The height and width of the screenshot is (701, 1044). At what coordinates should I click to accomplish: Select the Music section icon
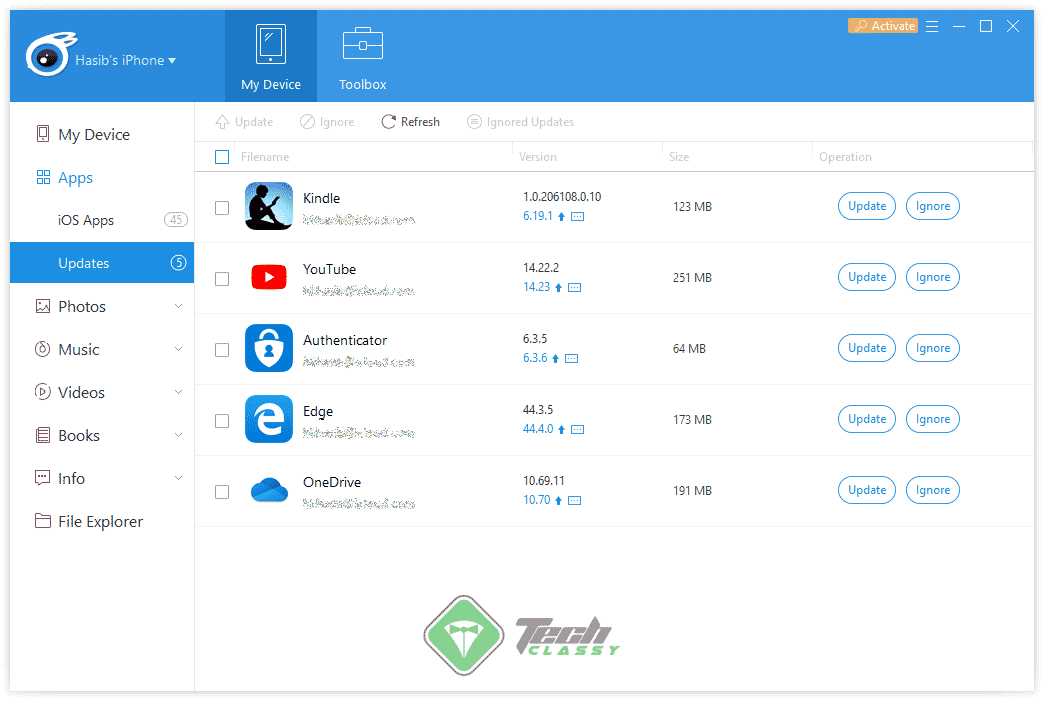coord(42,349)
